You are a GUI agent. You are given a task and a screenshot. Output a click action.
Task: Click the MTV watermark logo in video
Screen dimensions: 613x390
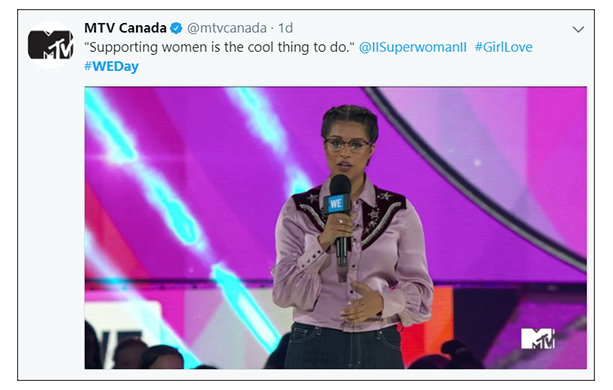(x=538, y=338)
